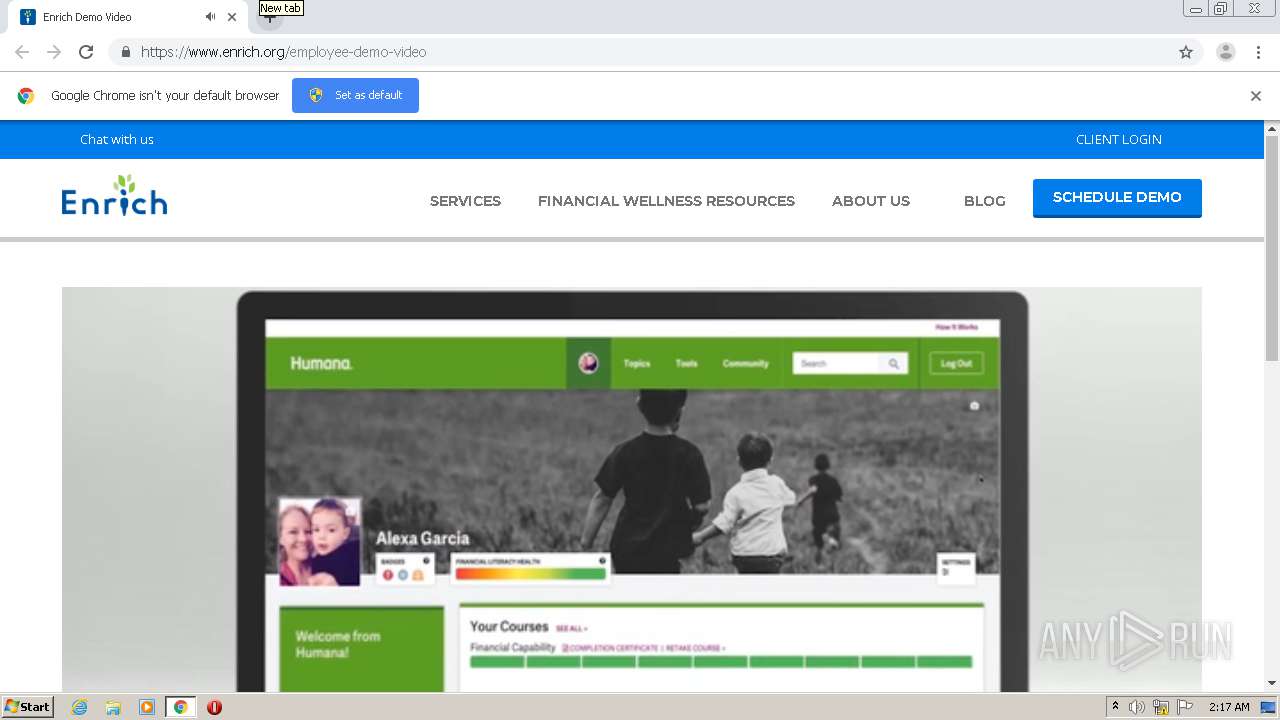Bookmark this page with star icon
This screenshot has width=1280, height=720.
click(x=1186, y=52)
